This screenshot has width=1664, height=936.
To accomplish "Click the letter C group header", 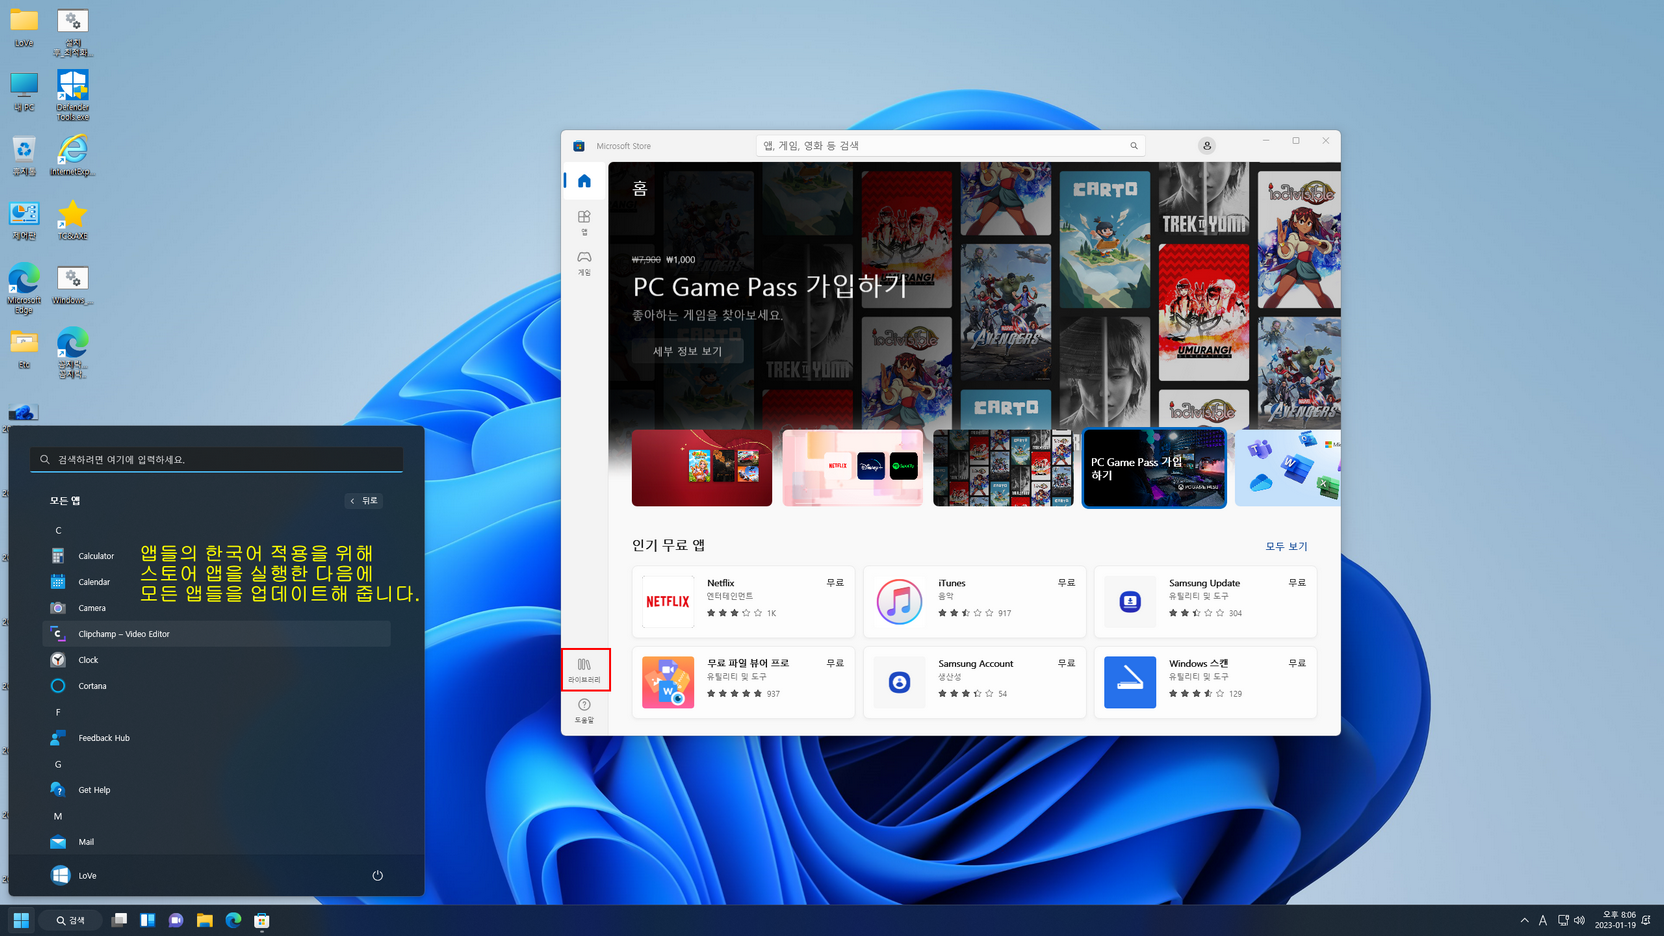I will tap(58, 530).
